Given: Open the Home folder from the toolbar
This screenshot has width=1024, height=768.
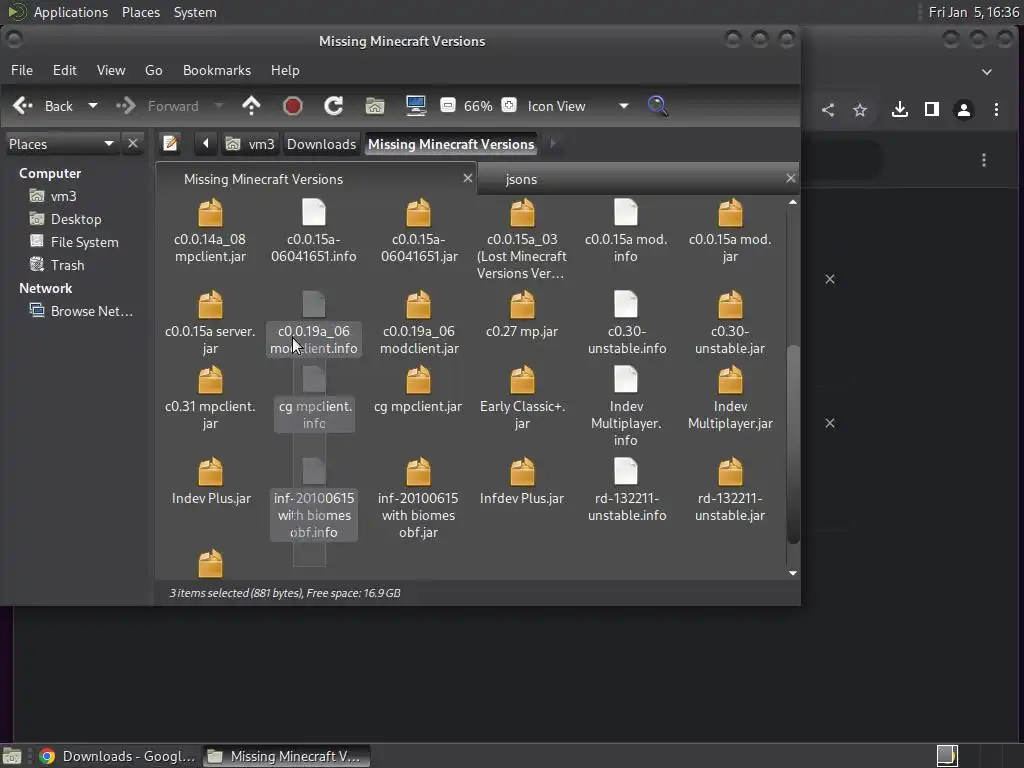Looking at the screenshot, I should tap(375, 106).
